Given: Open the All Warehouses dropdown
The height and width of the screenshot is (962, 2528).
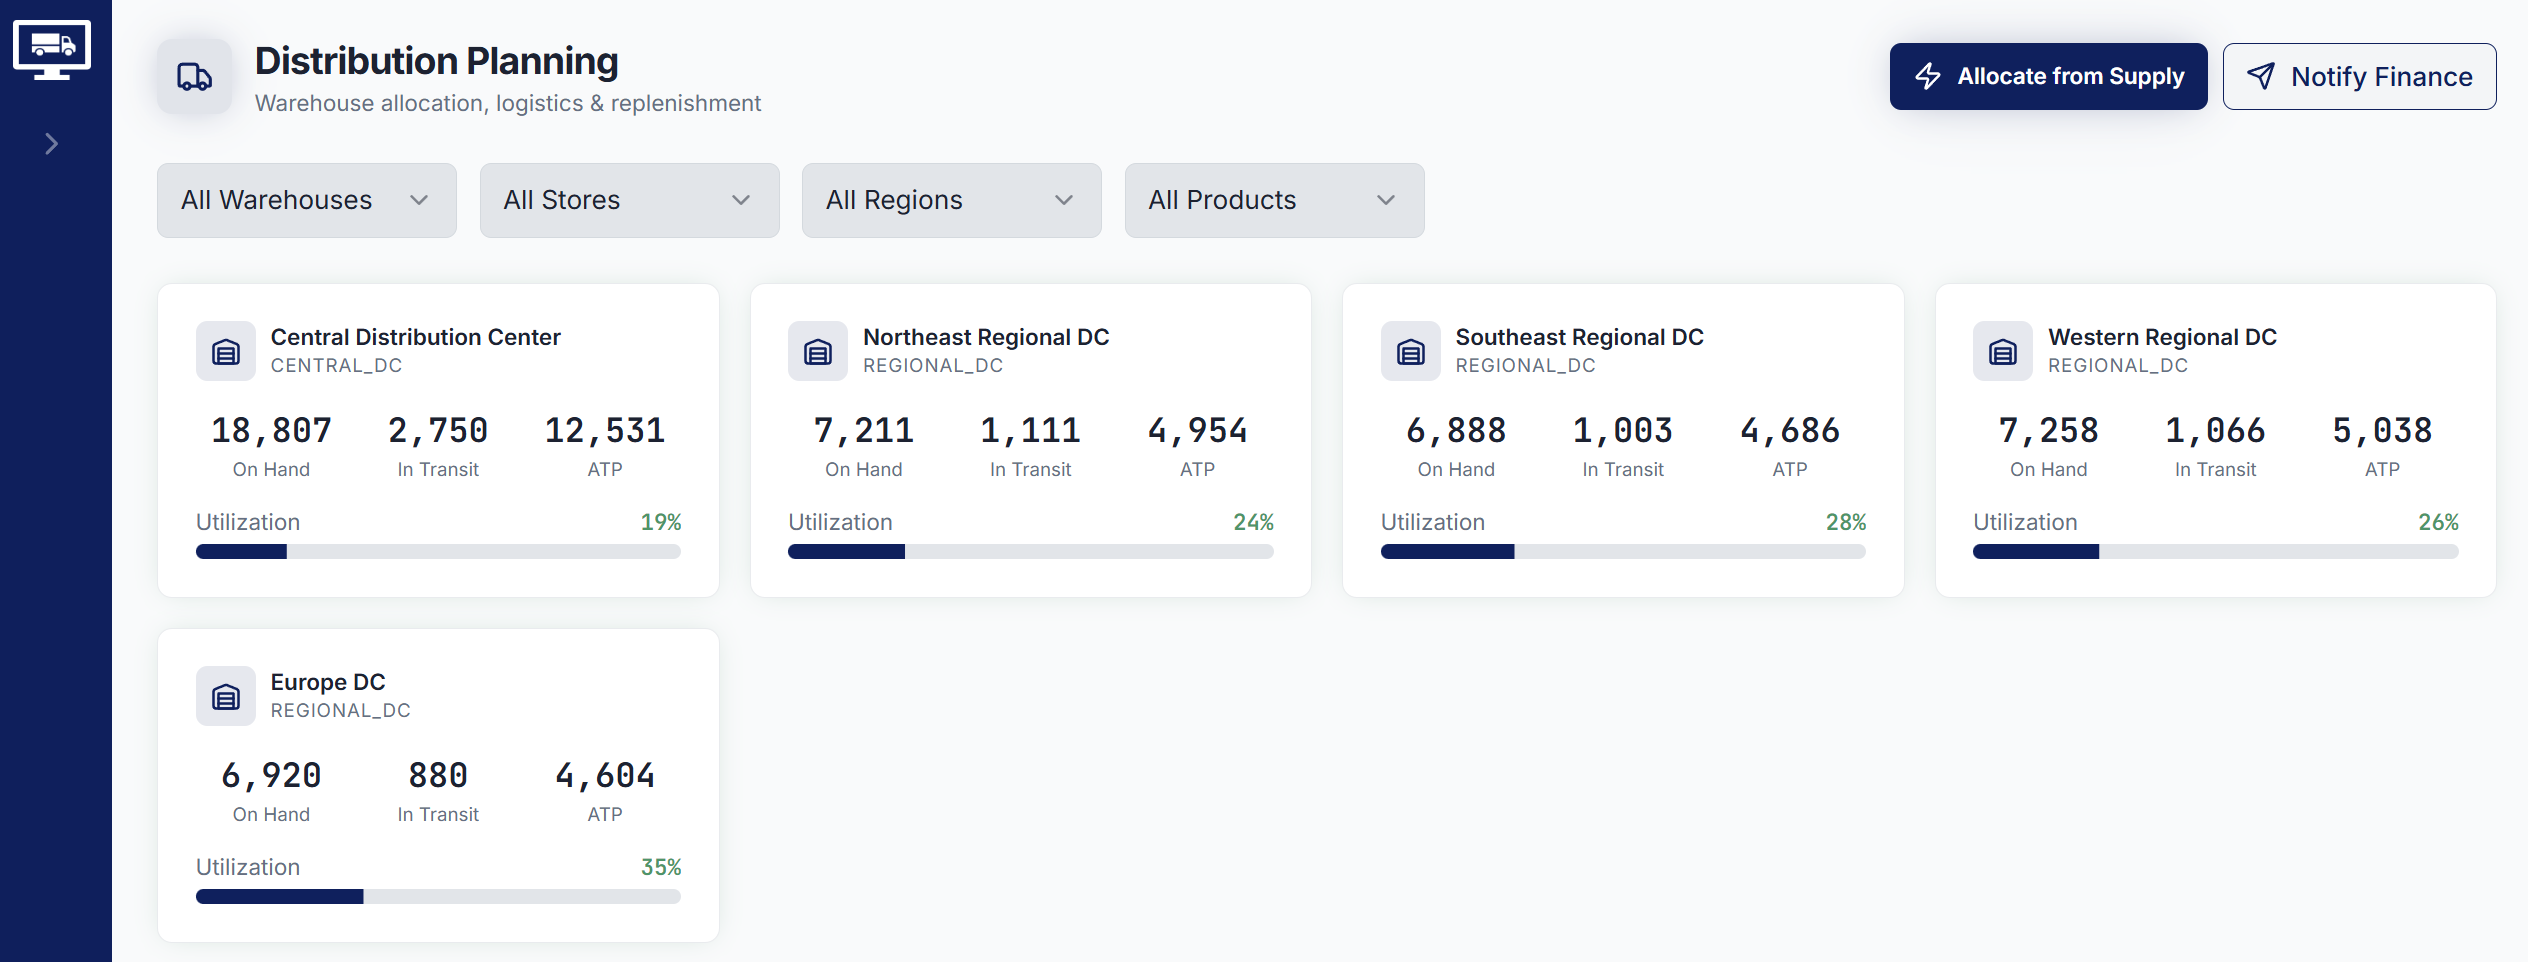Looking at the screenshot, I should (306, 200).
